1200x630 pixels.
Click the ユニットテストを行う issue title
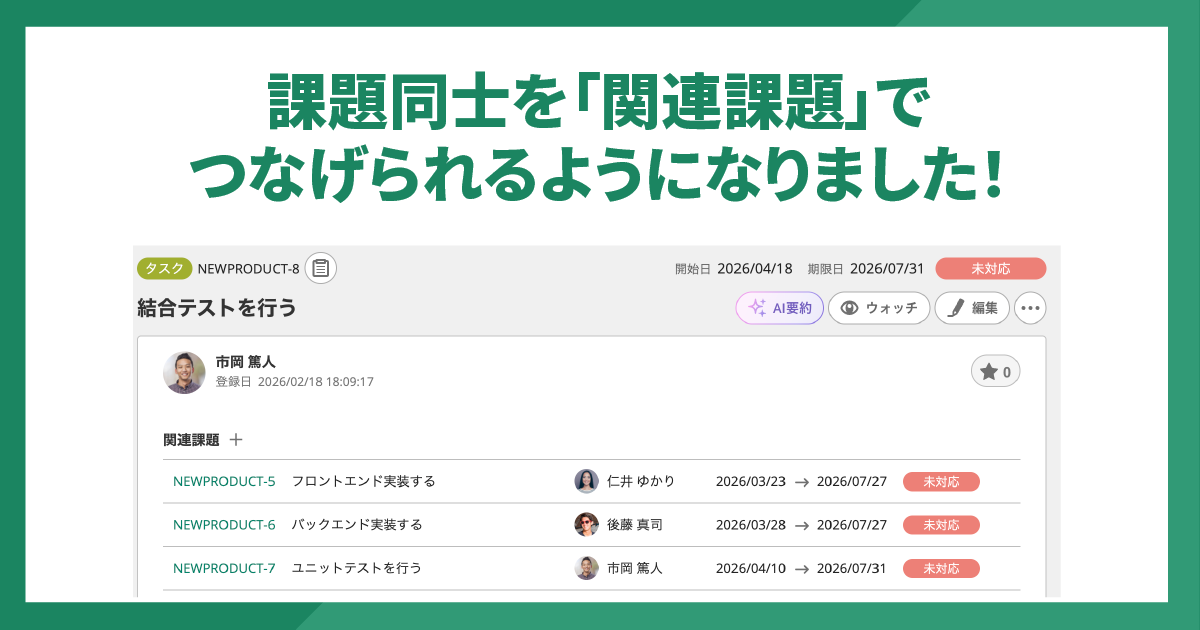tap(357, 568)
